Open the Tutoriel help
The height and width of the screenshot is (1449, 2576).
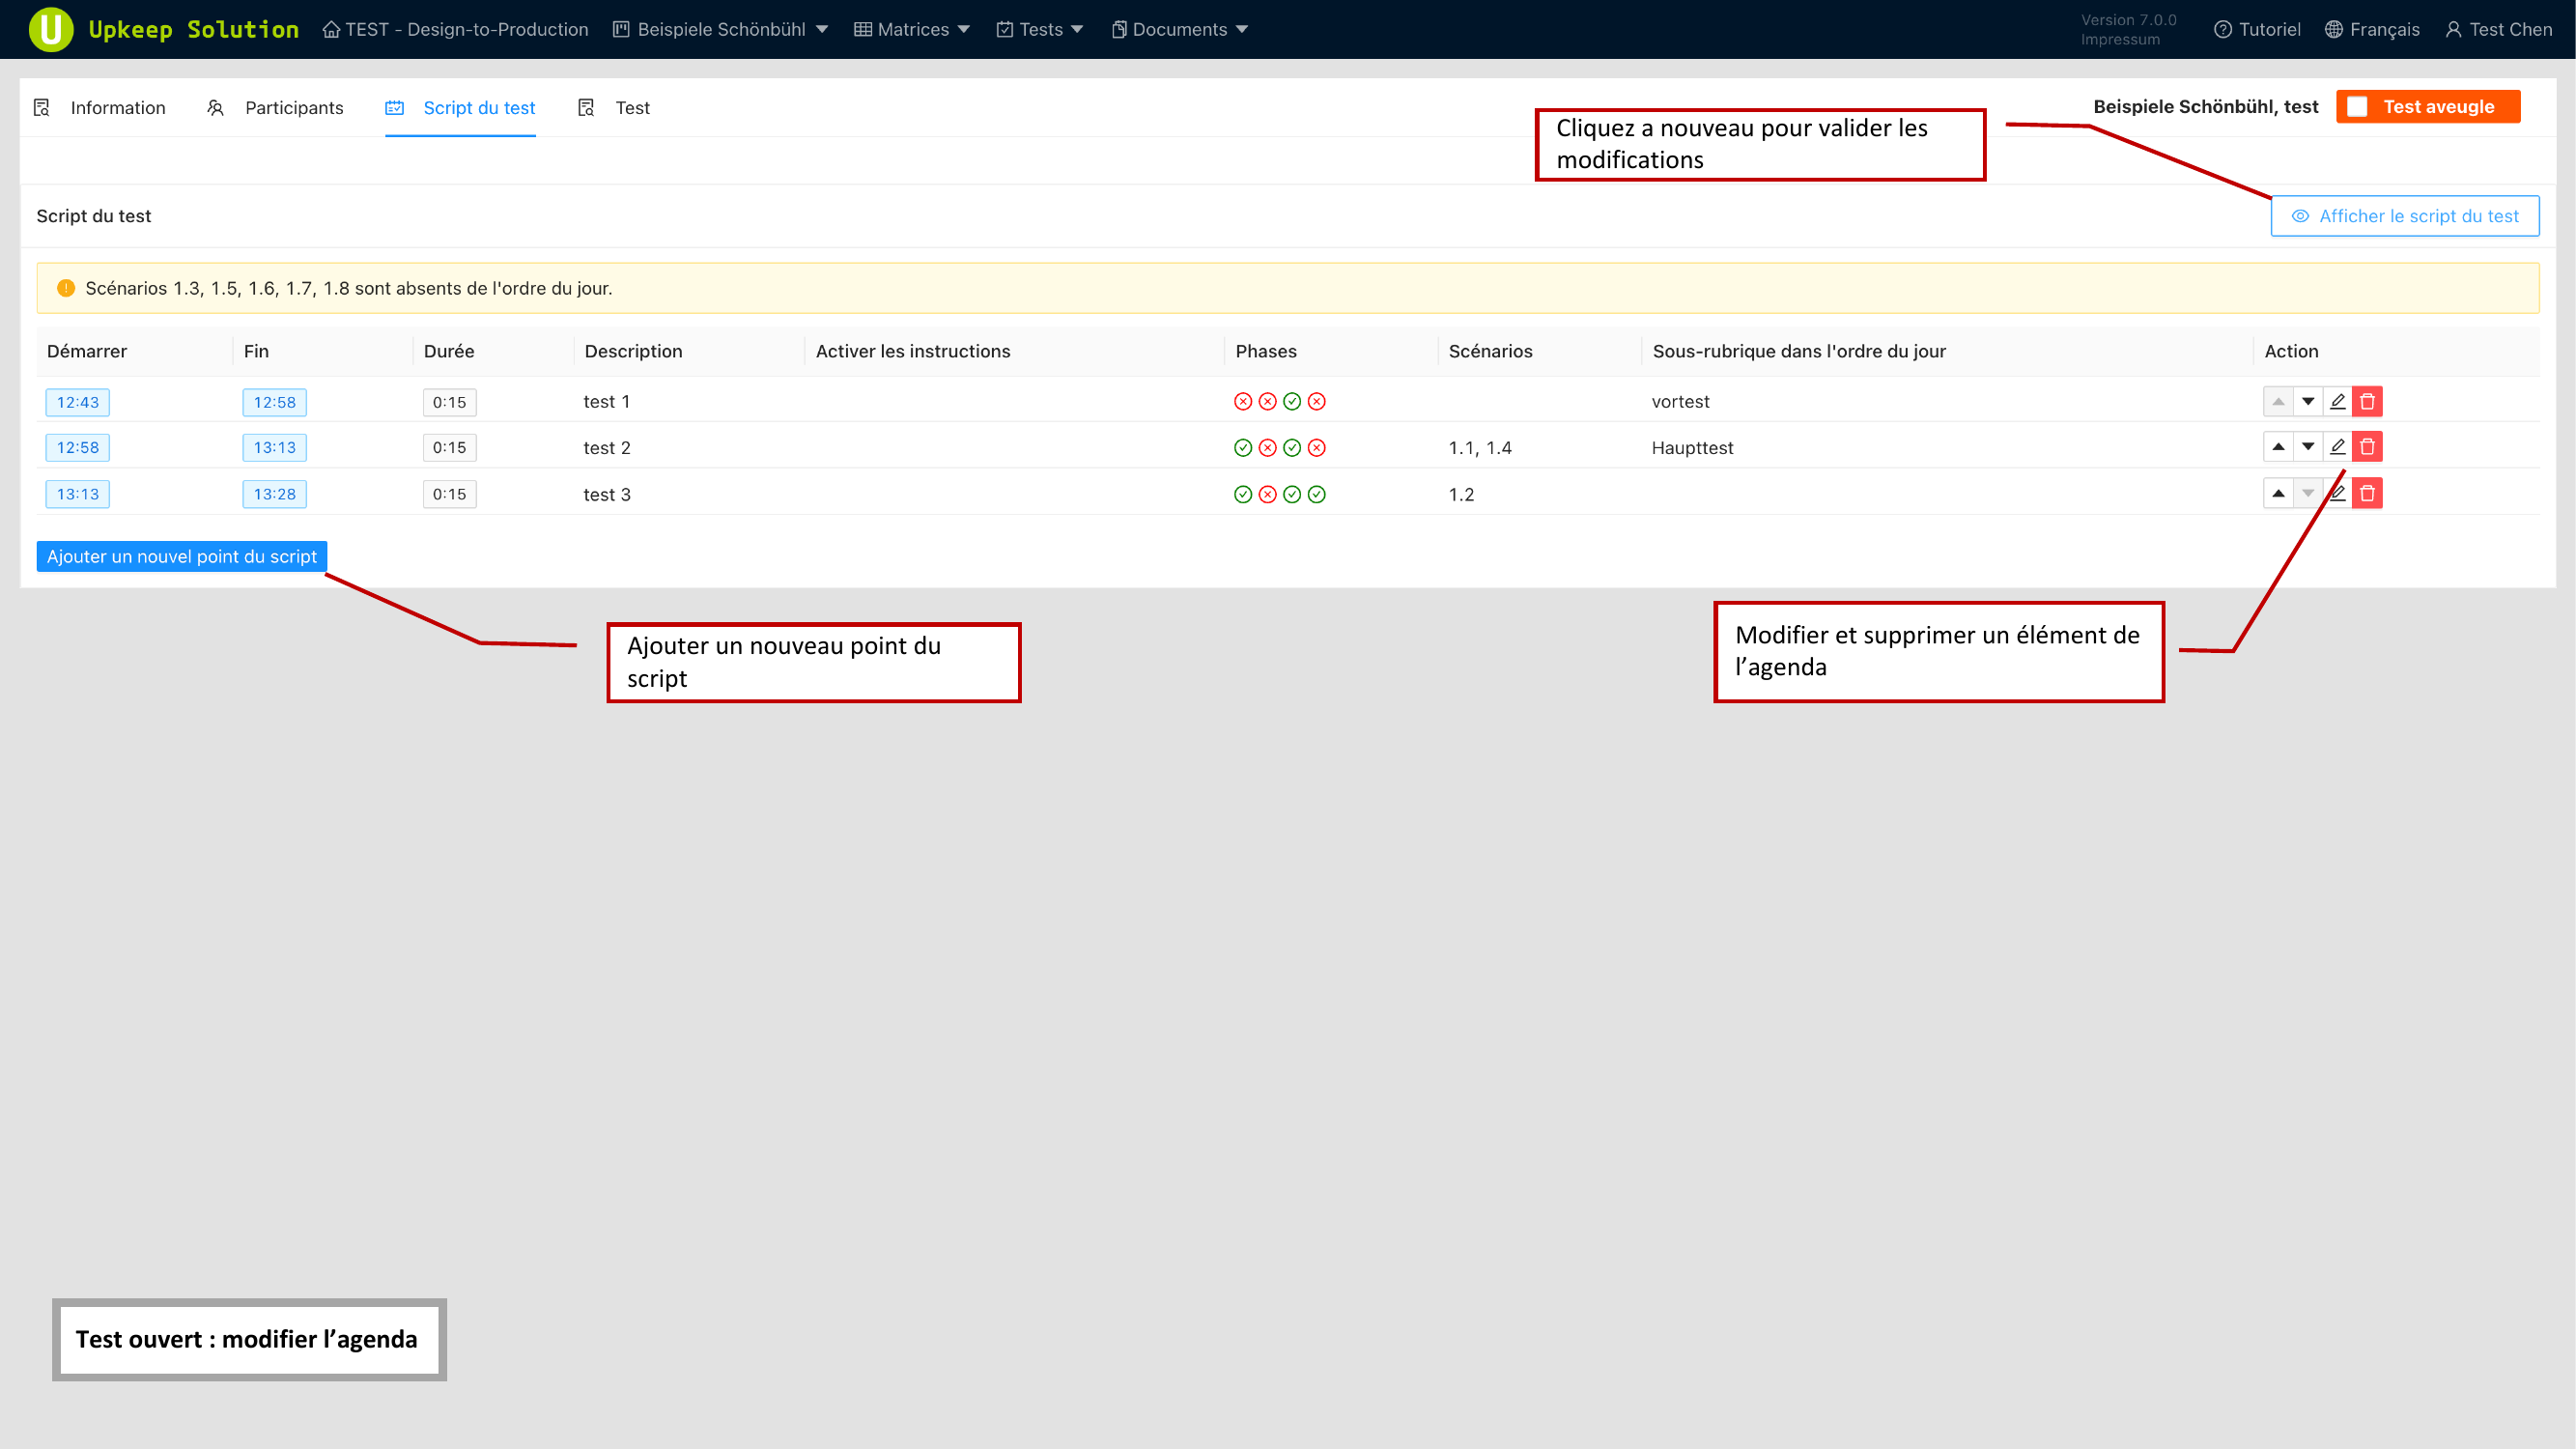[x=2257, y=29]
